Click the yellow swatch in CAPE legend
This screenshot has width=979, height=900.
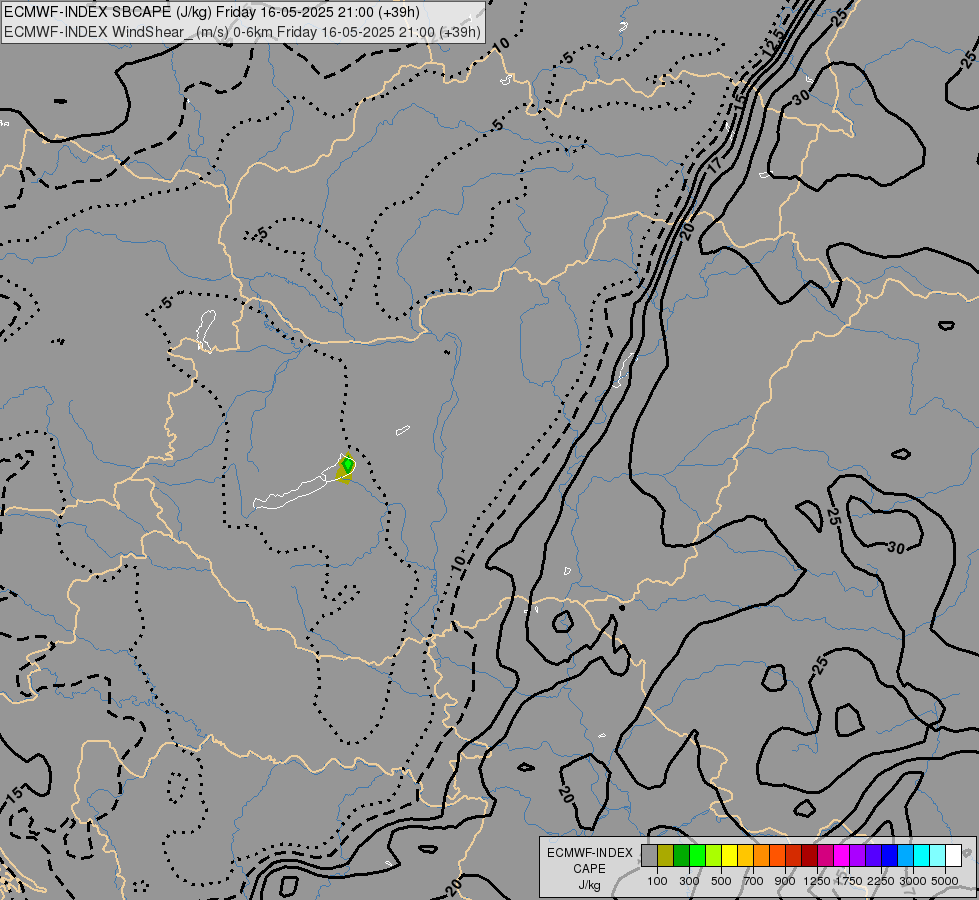pyautogui.click(x=730, y=855)
